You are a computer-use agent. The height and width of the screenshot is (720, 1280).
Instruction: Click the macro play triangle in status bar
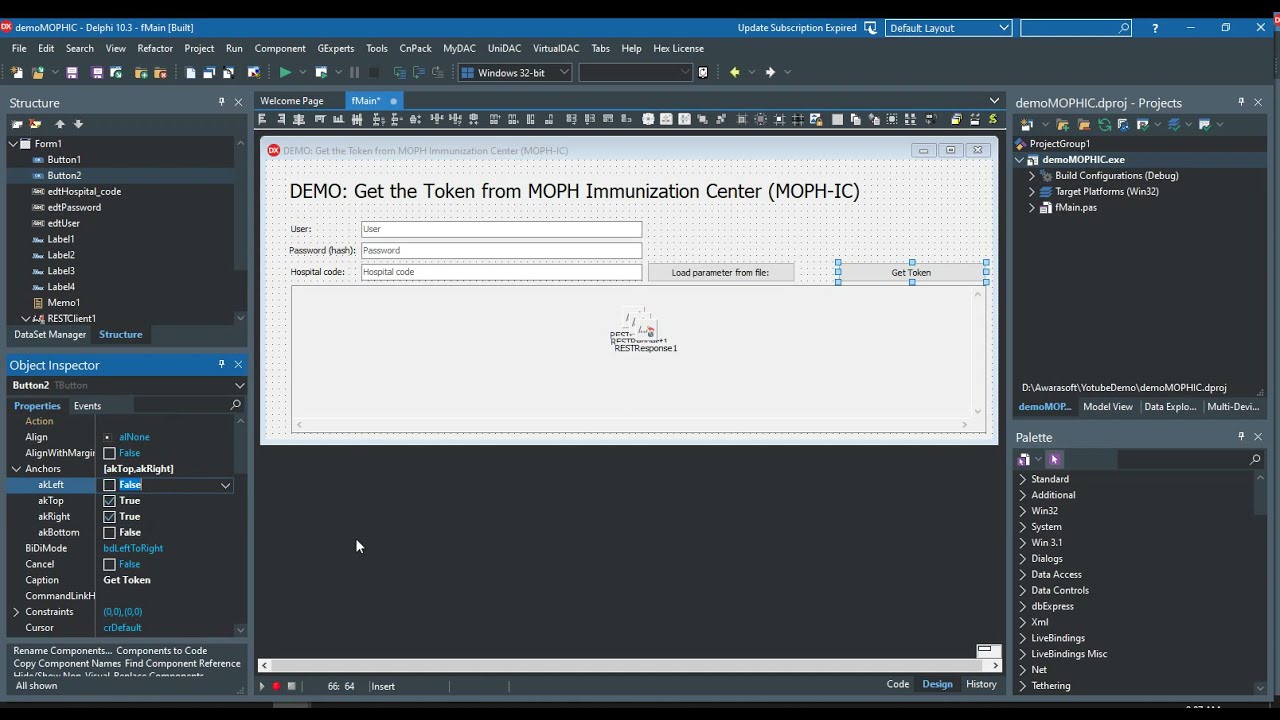point(262,686)
